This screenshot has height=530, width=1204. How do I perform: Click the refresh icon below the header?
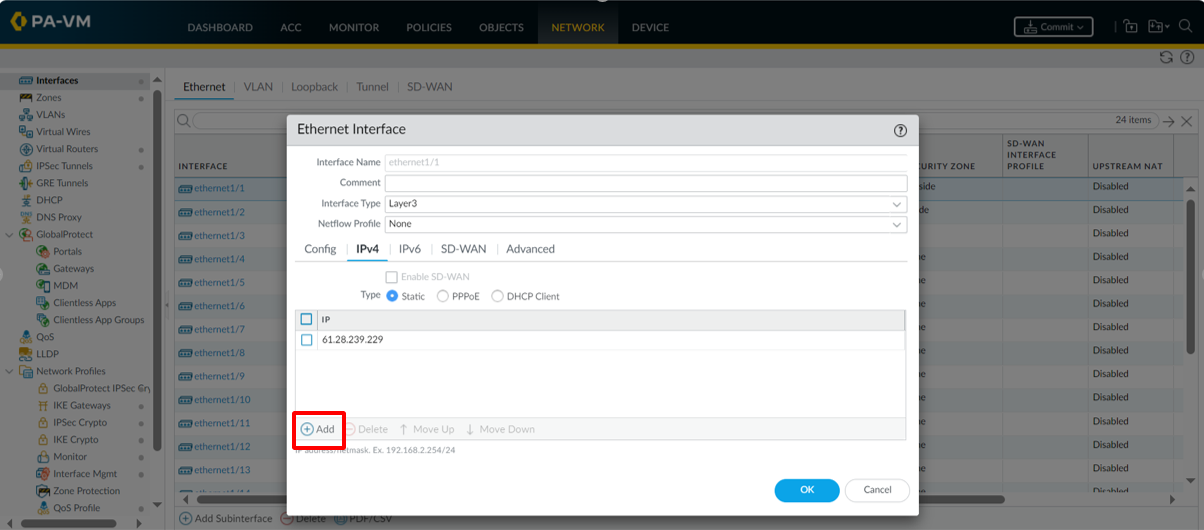[x=1166, y=57]
